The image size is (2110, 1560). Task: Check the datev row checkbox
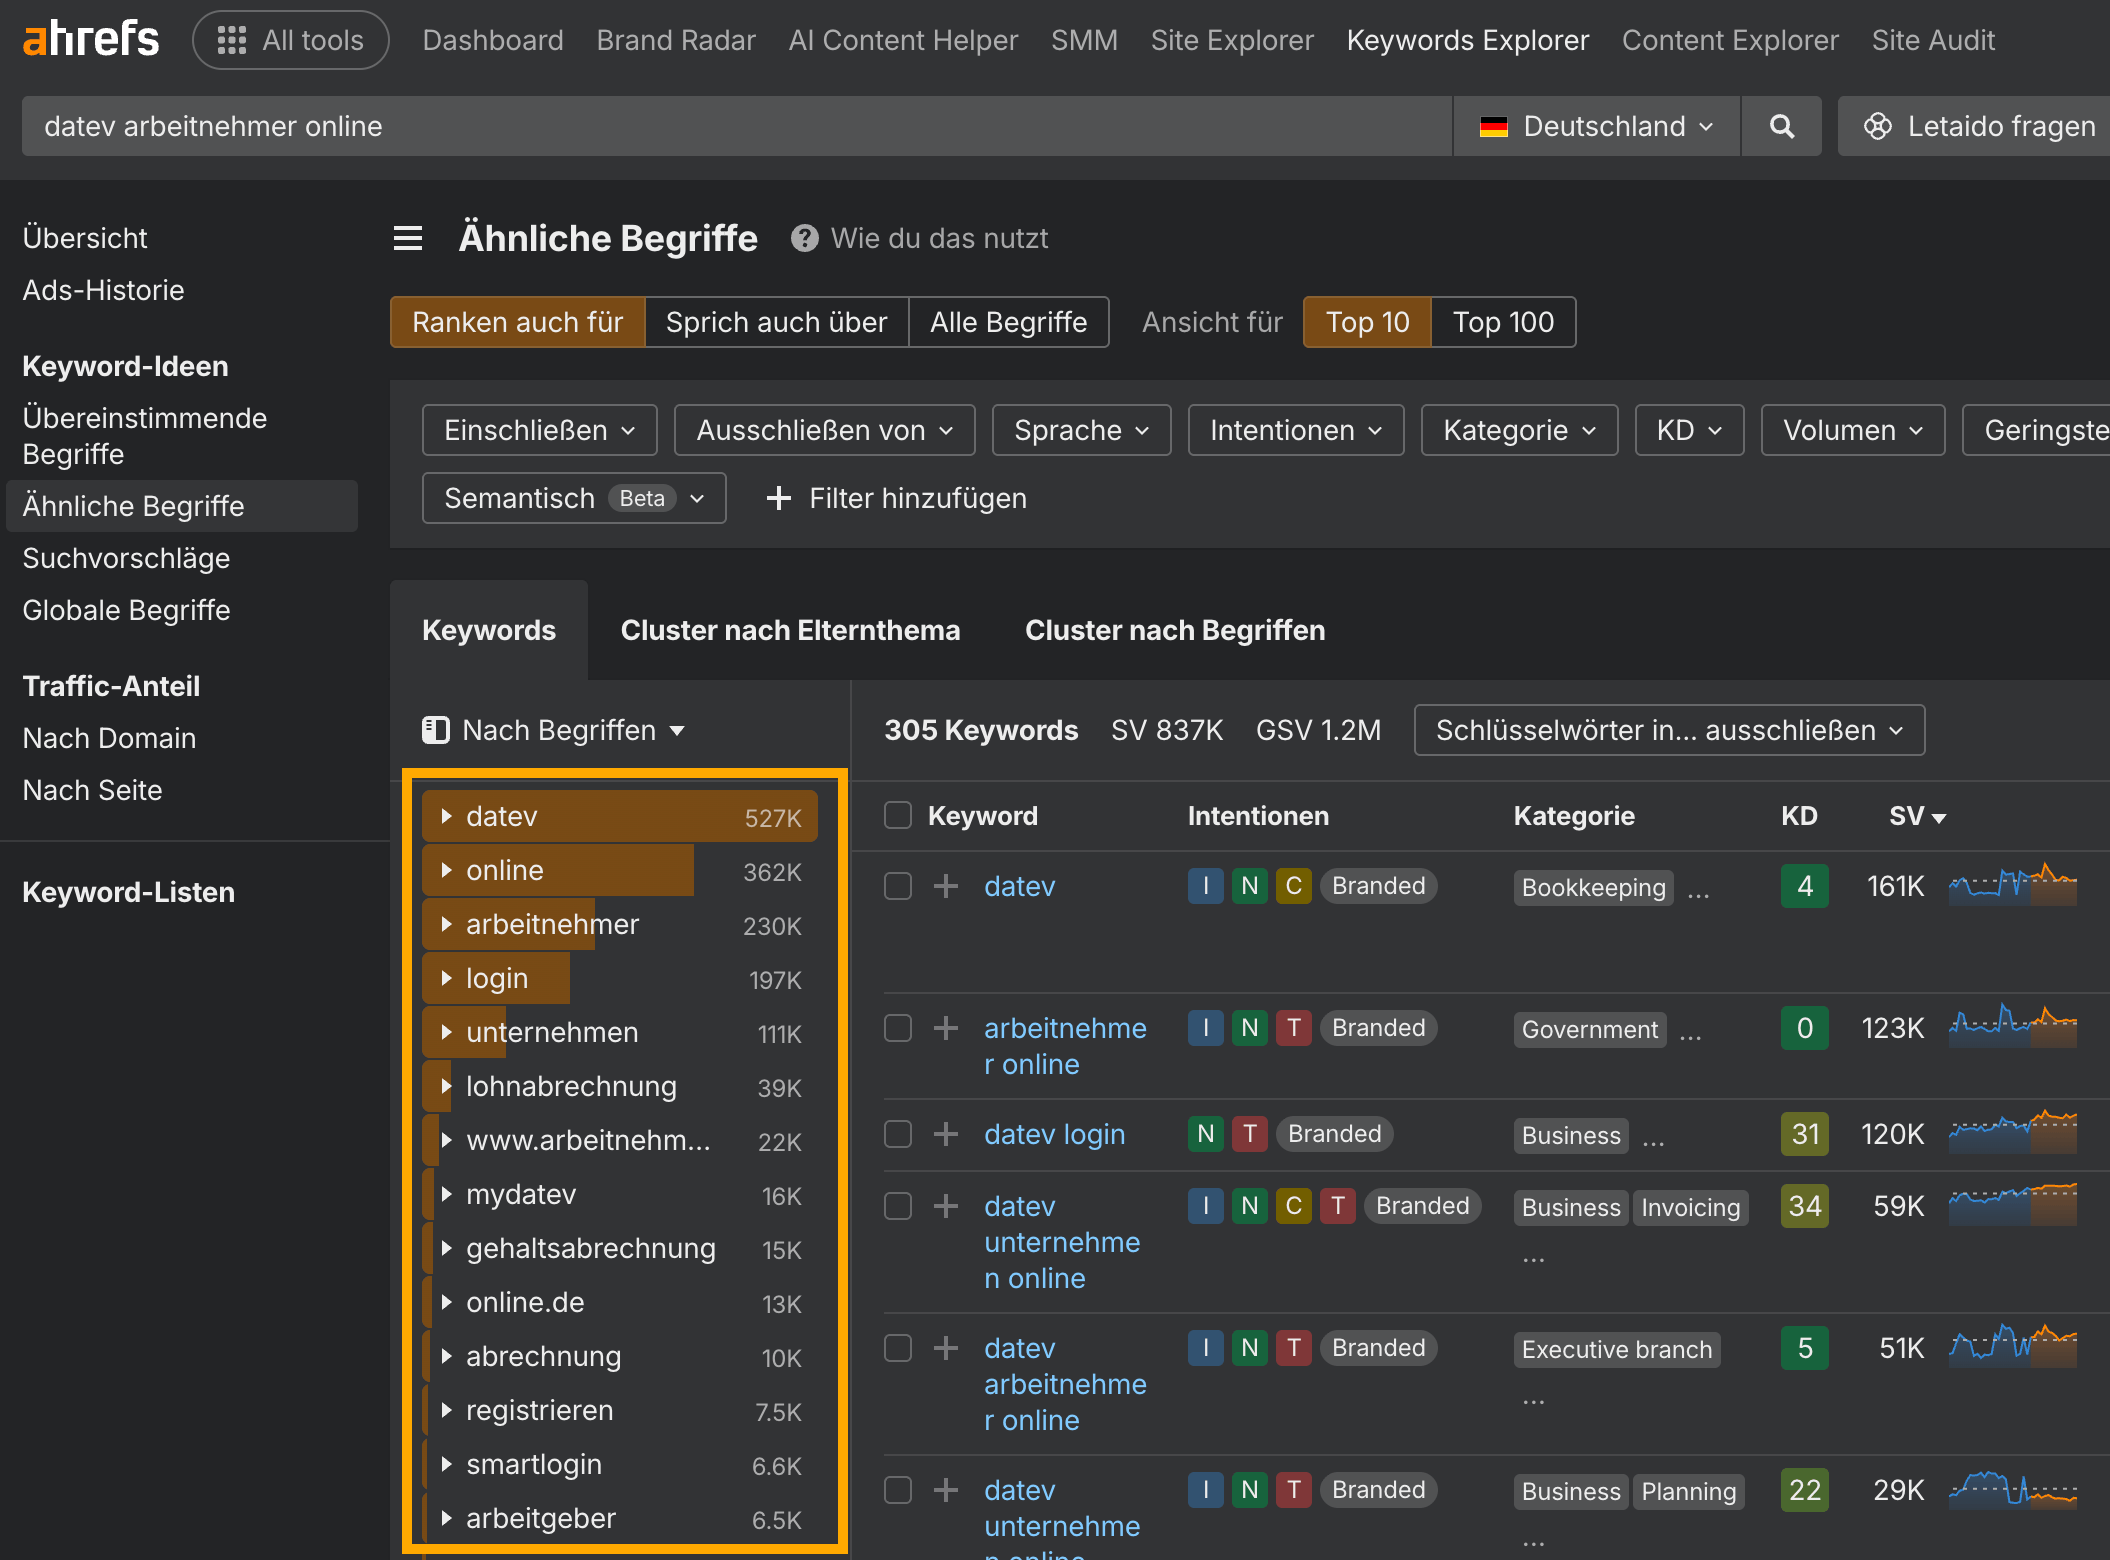[898, 886]
